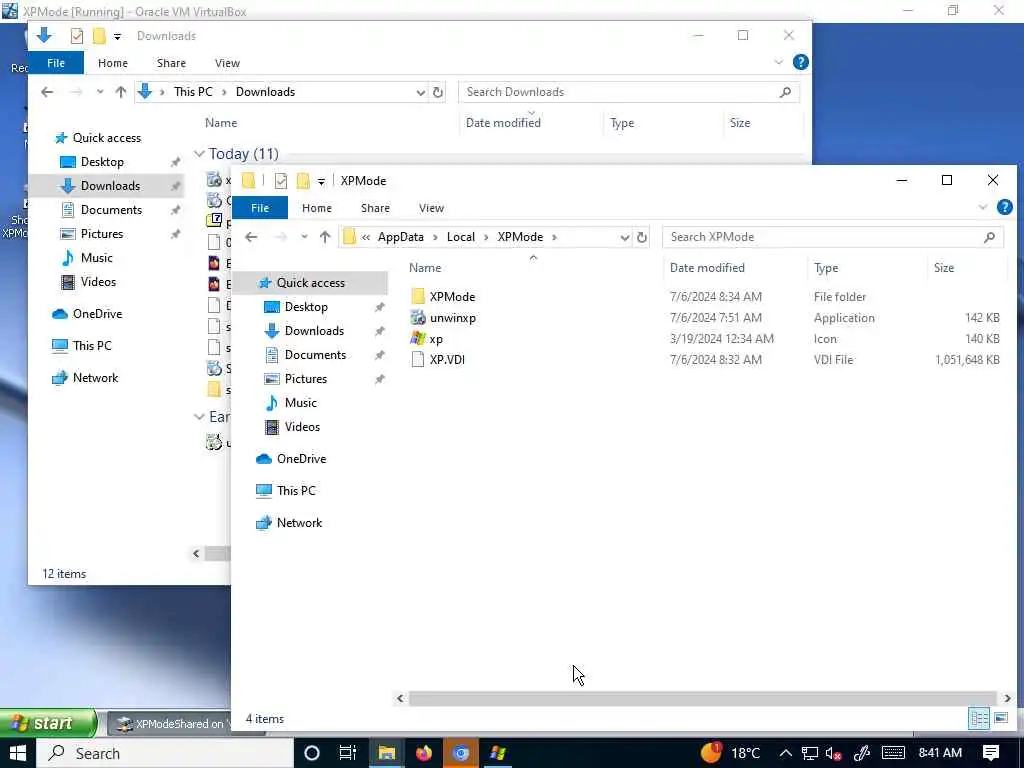The height and width of the screenshot is (768, 1024).
Task: Open help in XPMode window
Action: pos(1004,208)
